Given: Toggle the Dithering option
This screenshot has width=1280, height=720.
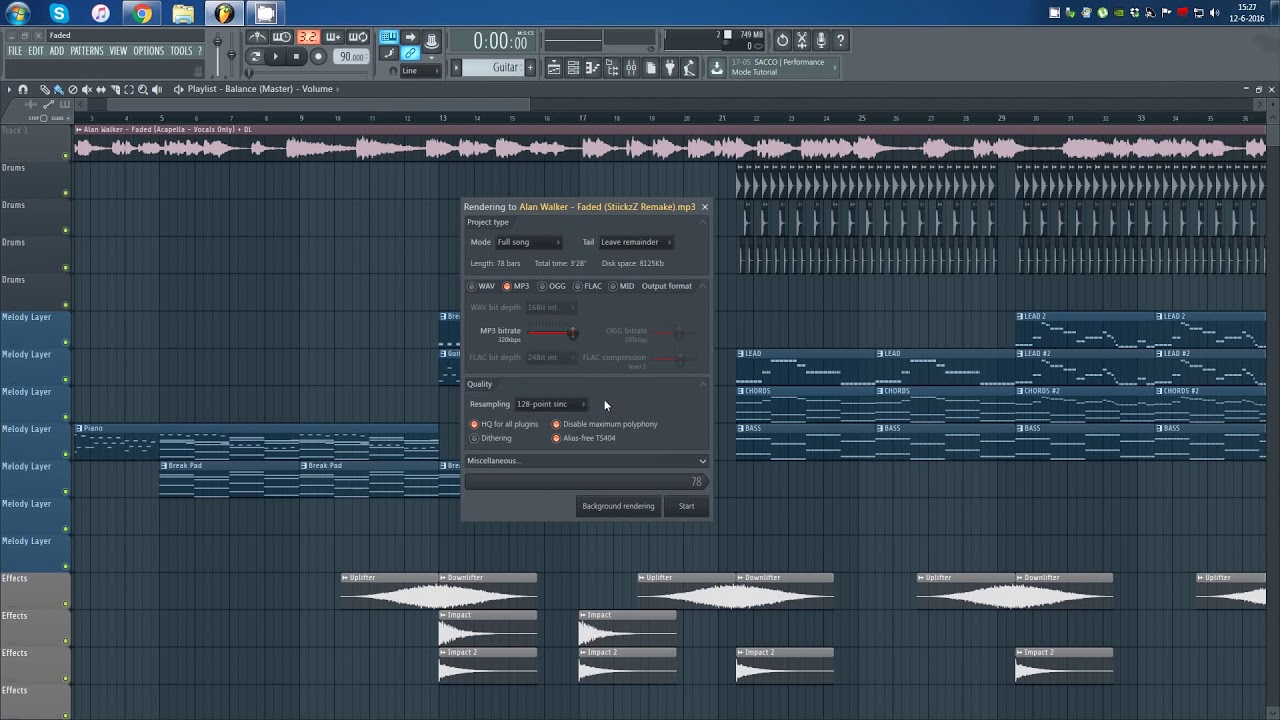Looking at the screenshot, I should coord(491,438).
